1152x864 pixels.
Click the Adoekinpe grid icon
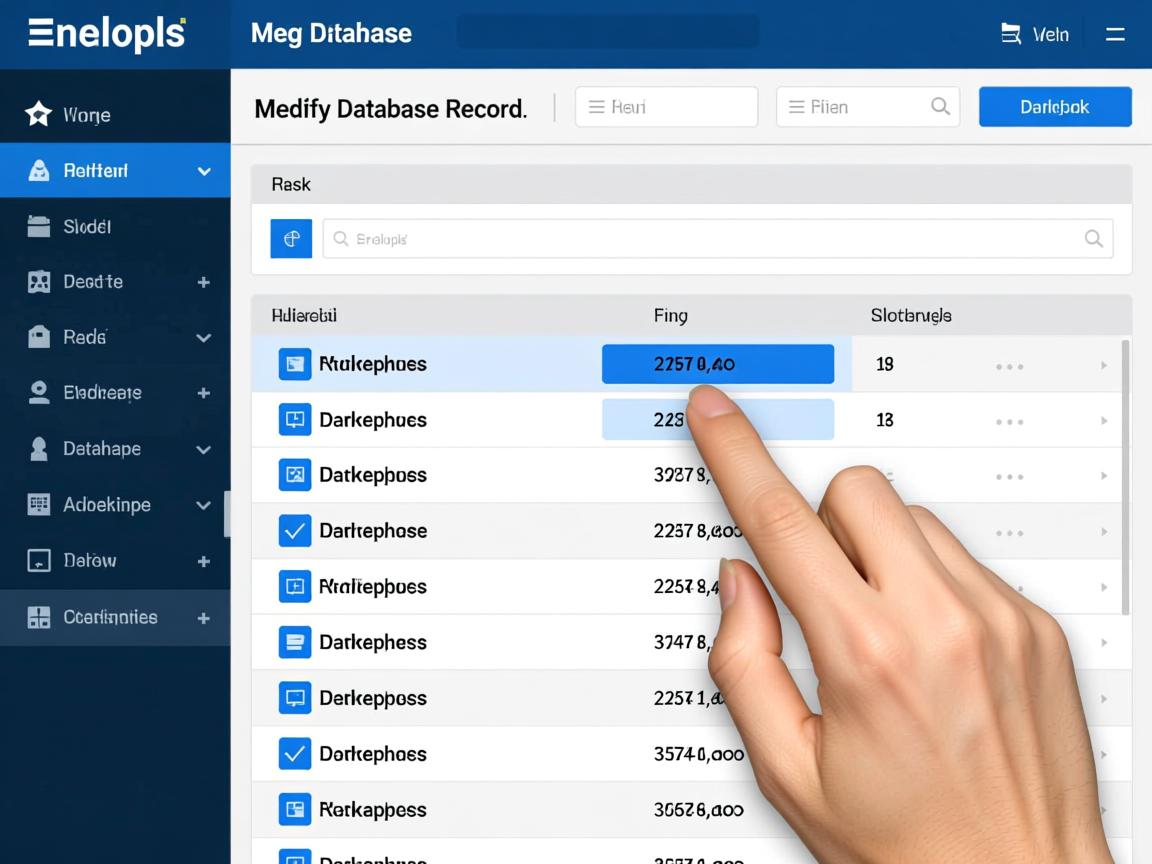38,504
